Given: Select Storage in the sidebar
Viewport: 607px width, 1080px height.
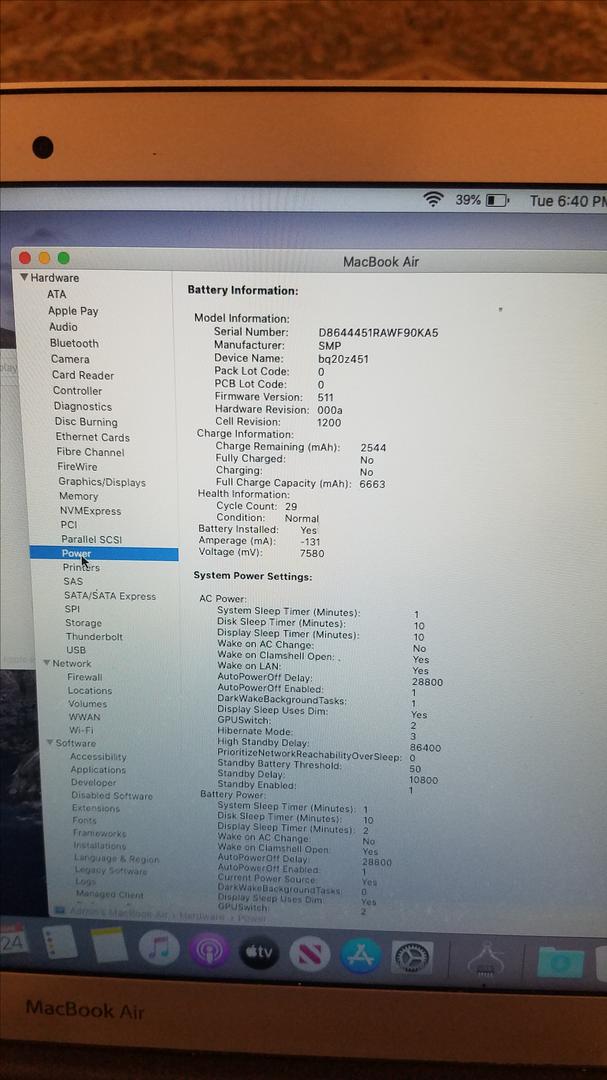Looking at the screenshot, I should (83, 623).
